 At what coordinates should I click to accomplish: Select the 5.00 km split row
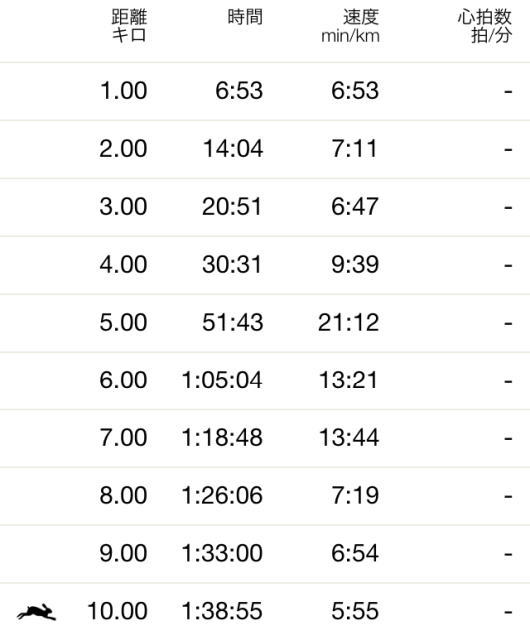pos(265,323)
